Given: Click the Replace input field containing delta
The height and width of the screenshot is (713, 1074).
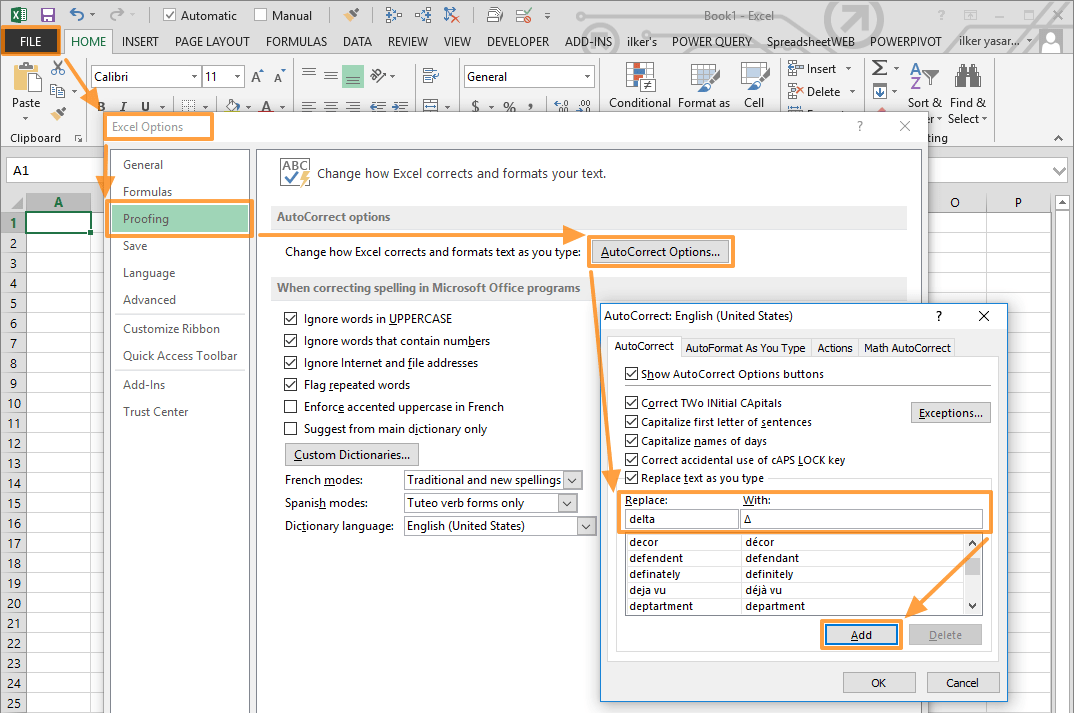Looking at the screenshot, I should (x=681, y=518).
